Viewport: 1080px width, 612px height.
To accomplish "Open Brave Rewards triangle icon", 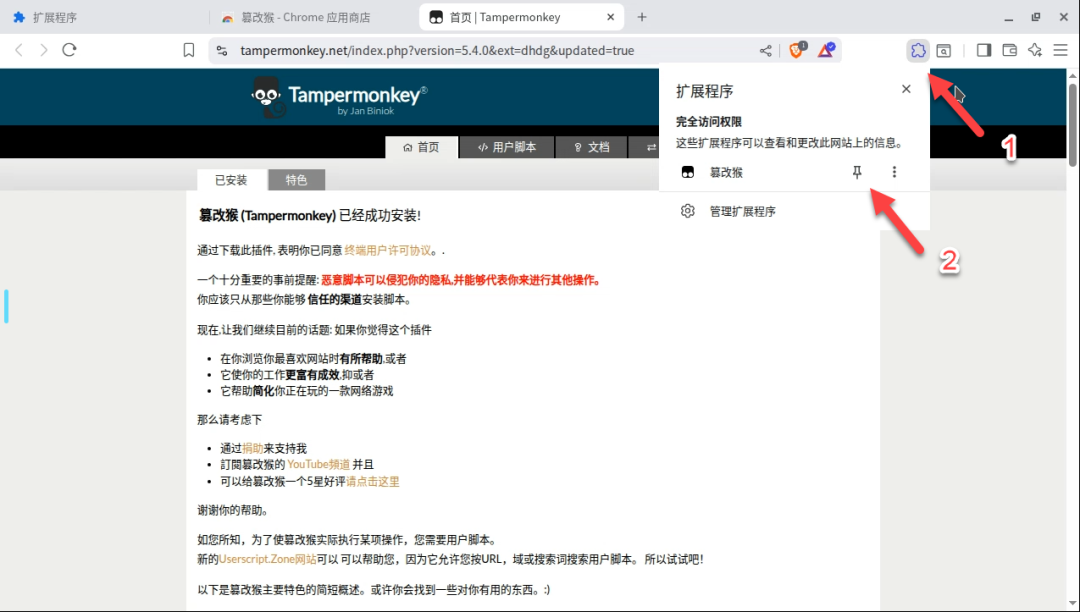I will click(x=826, y=50).
